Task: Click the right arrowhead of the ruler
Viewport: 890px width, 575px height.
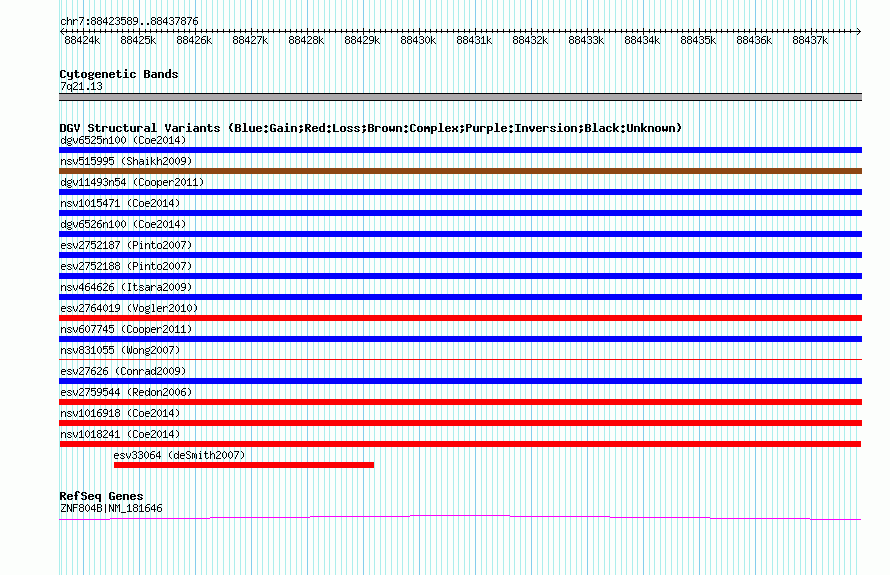Action: tap(859, 31)
